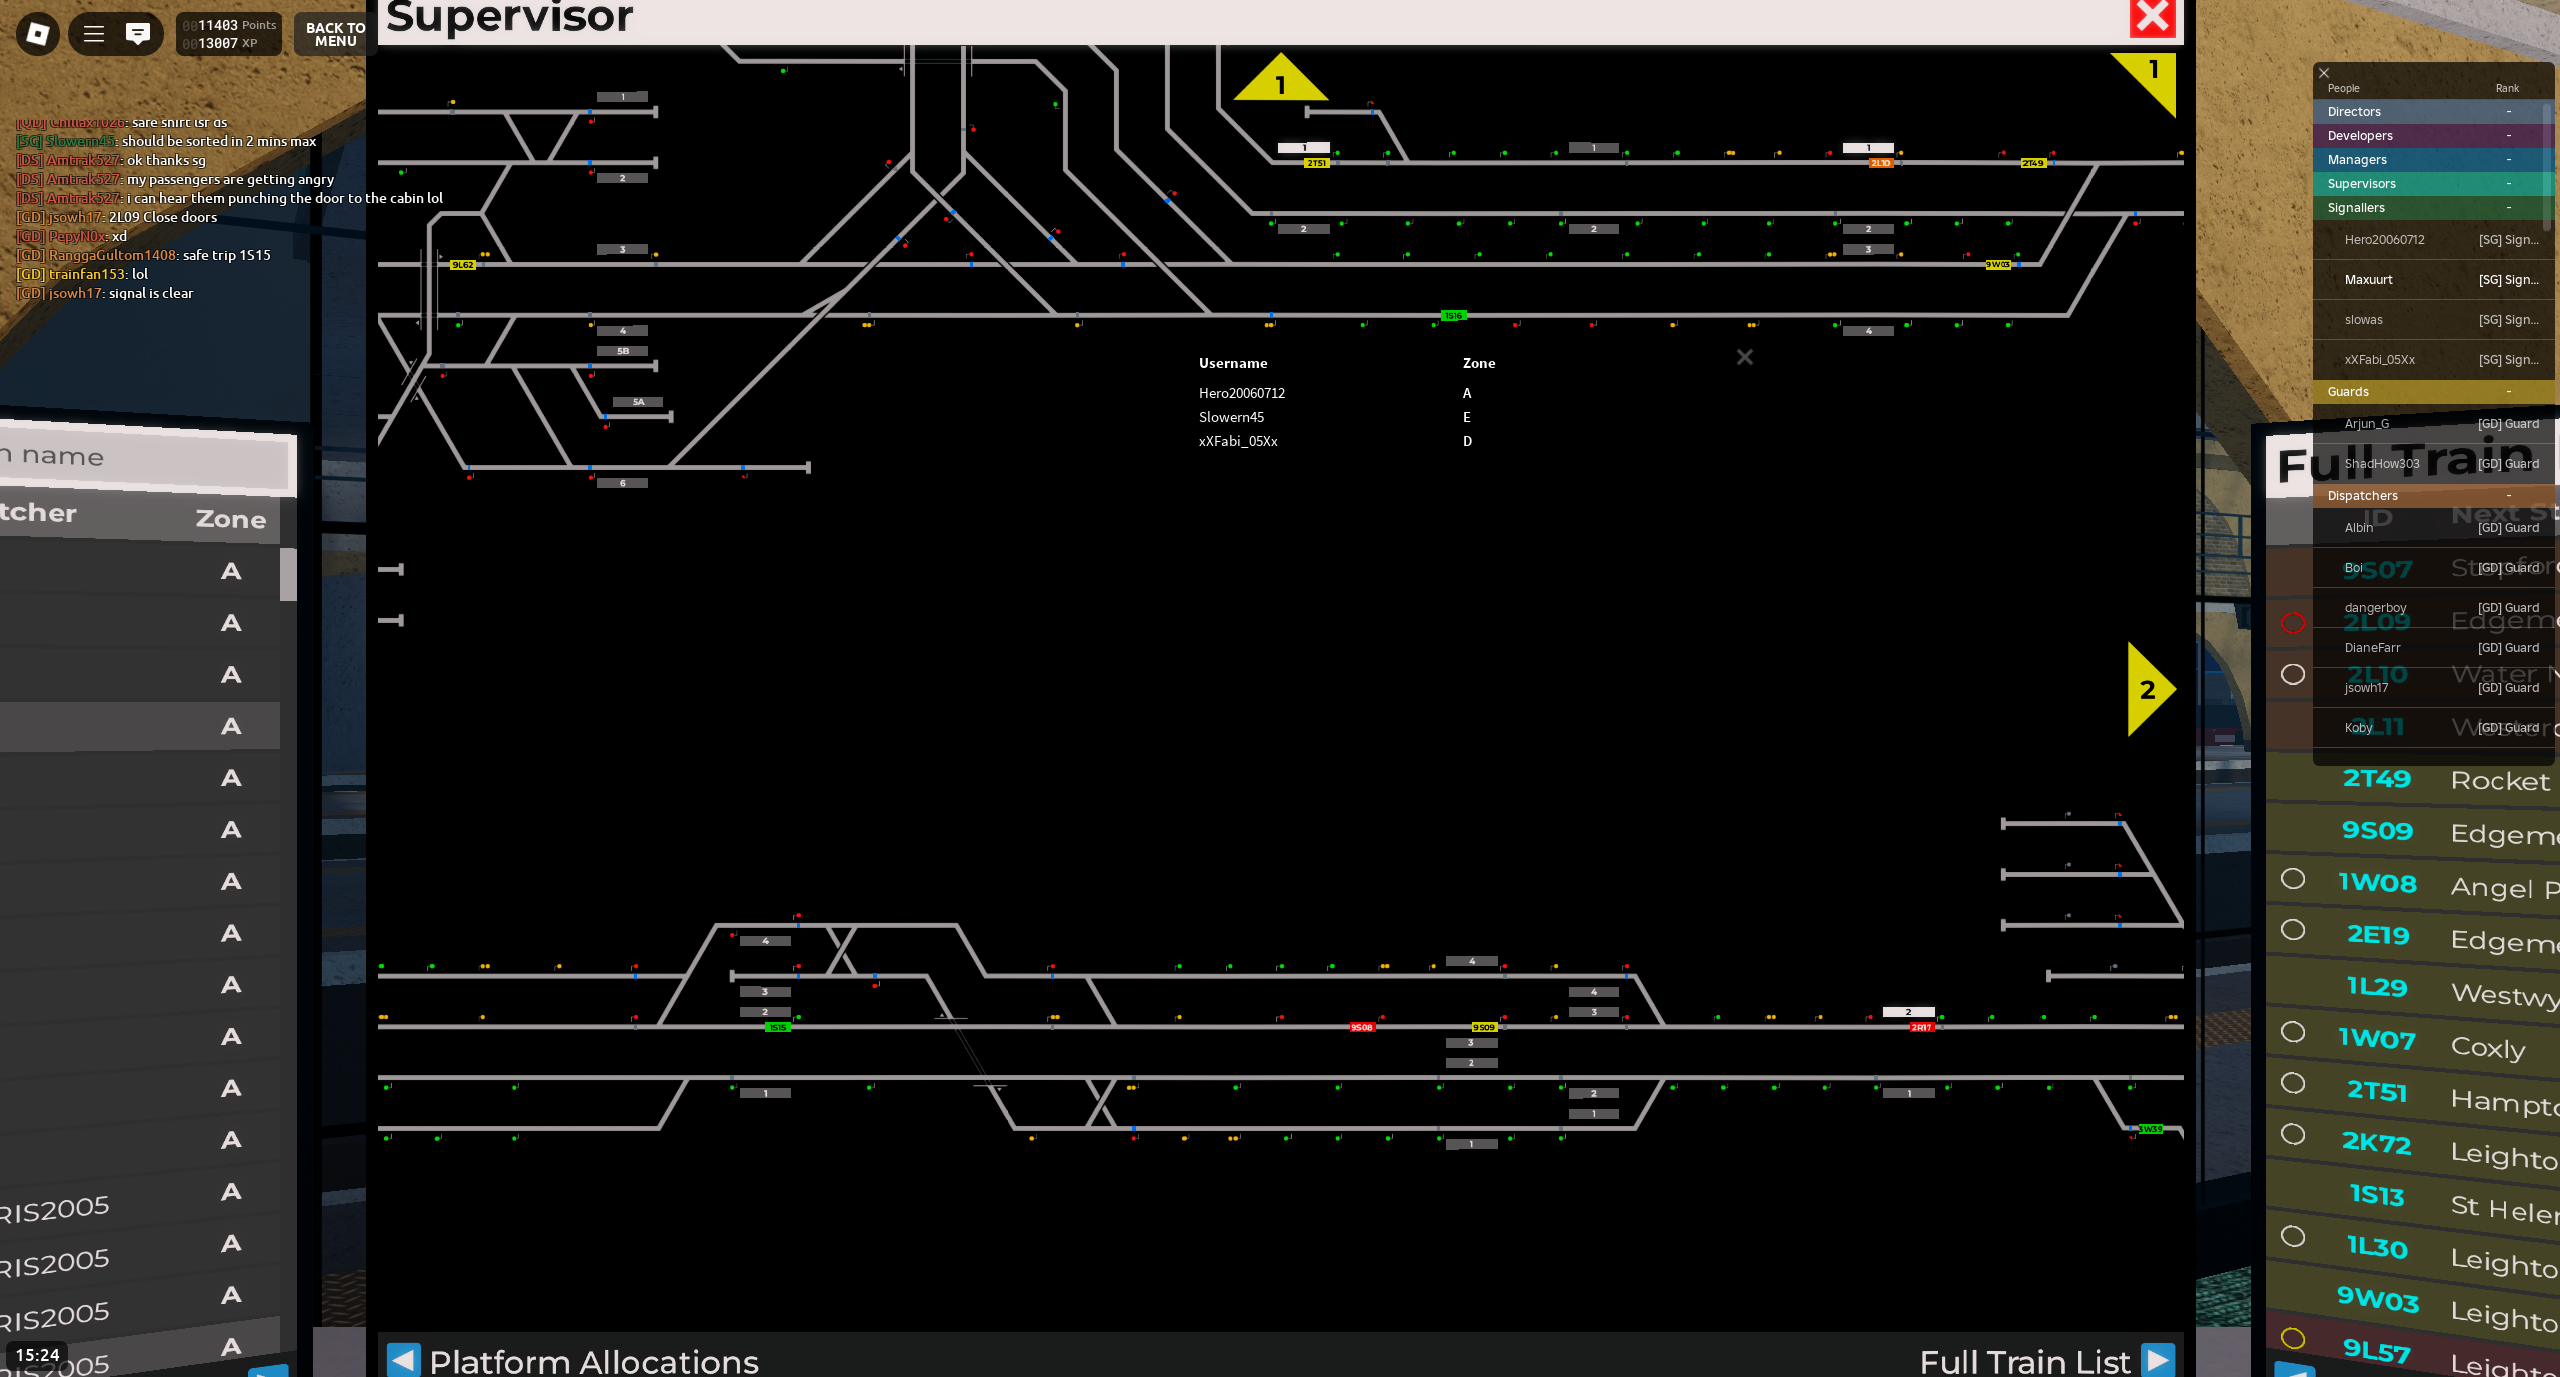Image resolution: width=2560 pixels, height=1377 pixels.
Task: Click dispatcher zone list scrollbar
Action: (x=288, y=574)
